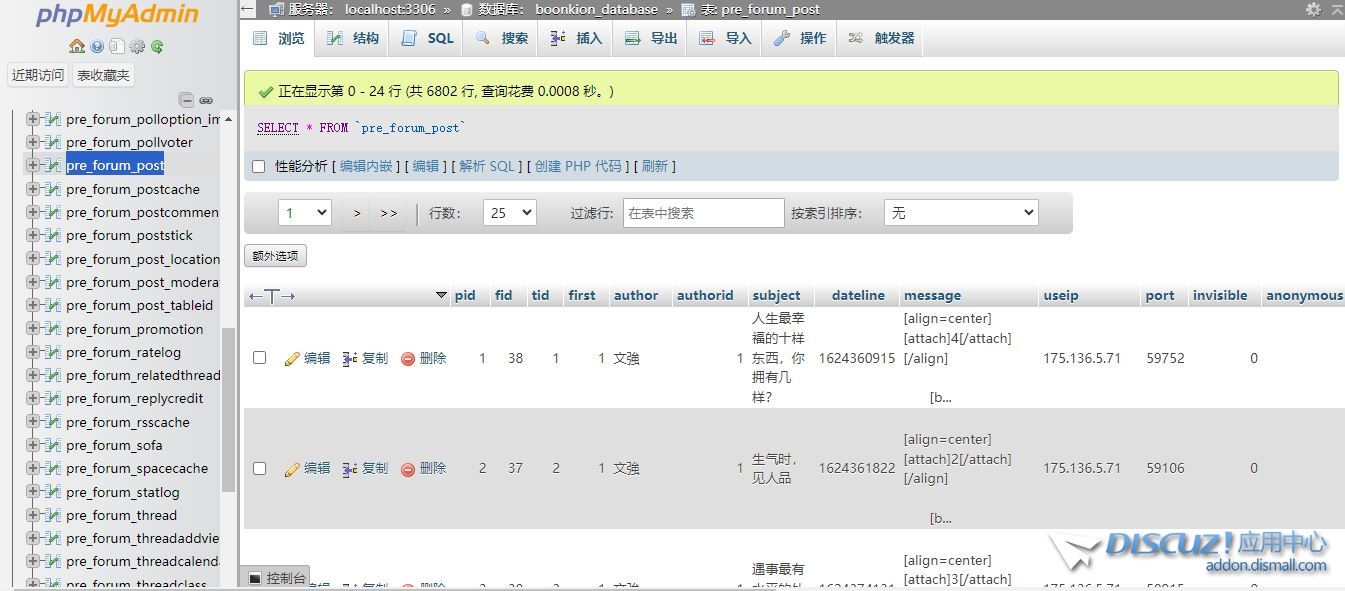Click the phpMyAdmin home icon
1345x591 pixels.
[x=77, y=46]
